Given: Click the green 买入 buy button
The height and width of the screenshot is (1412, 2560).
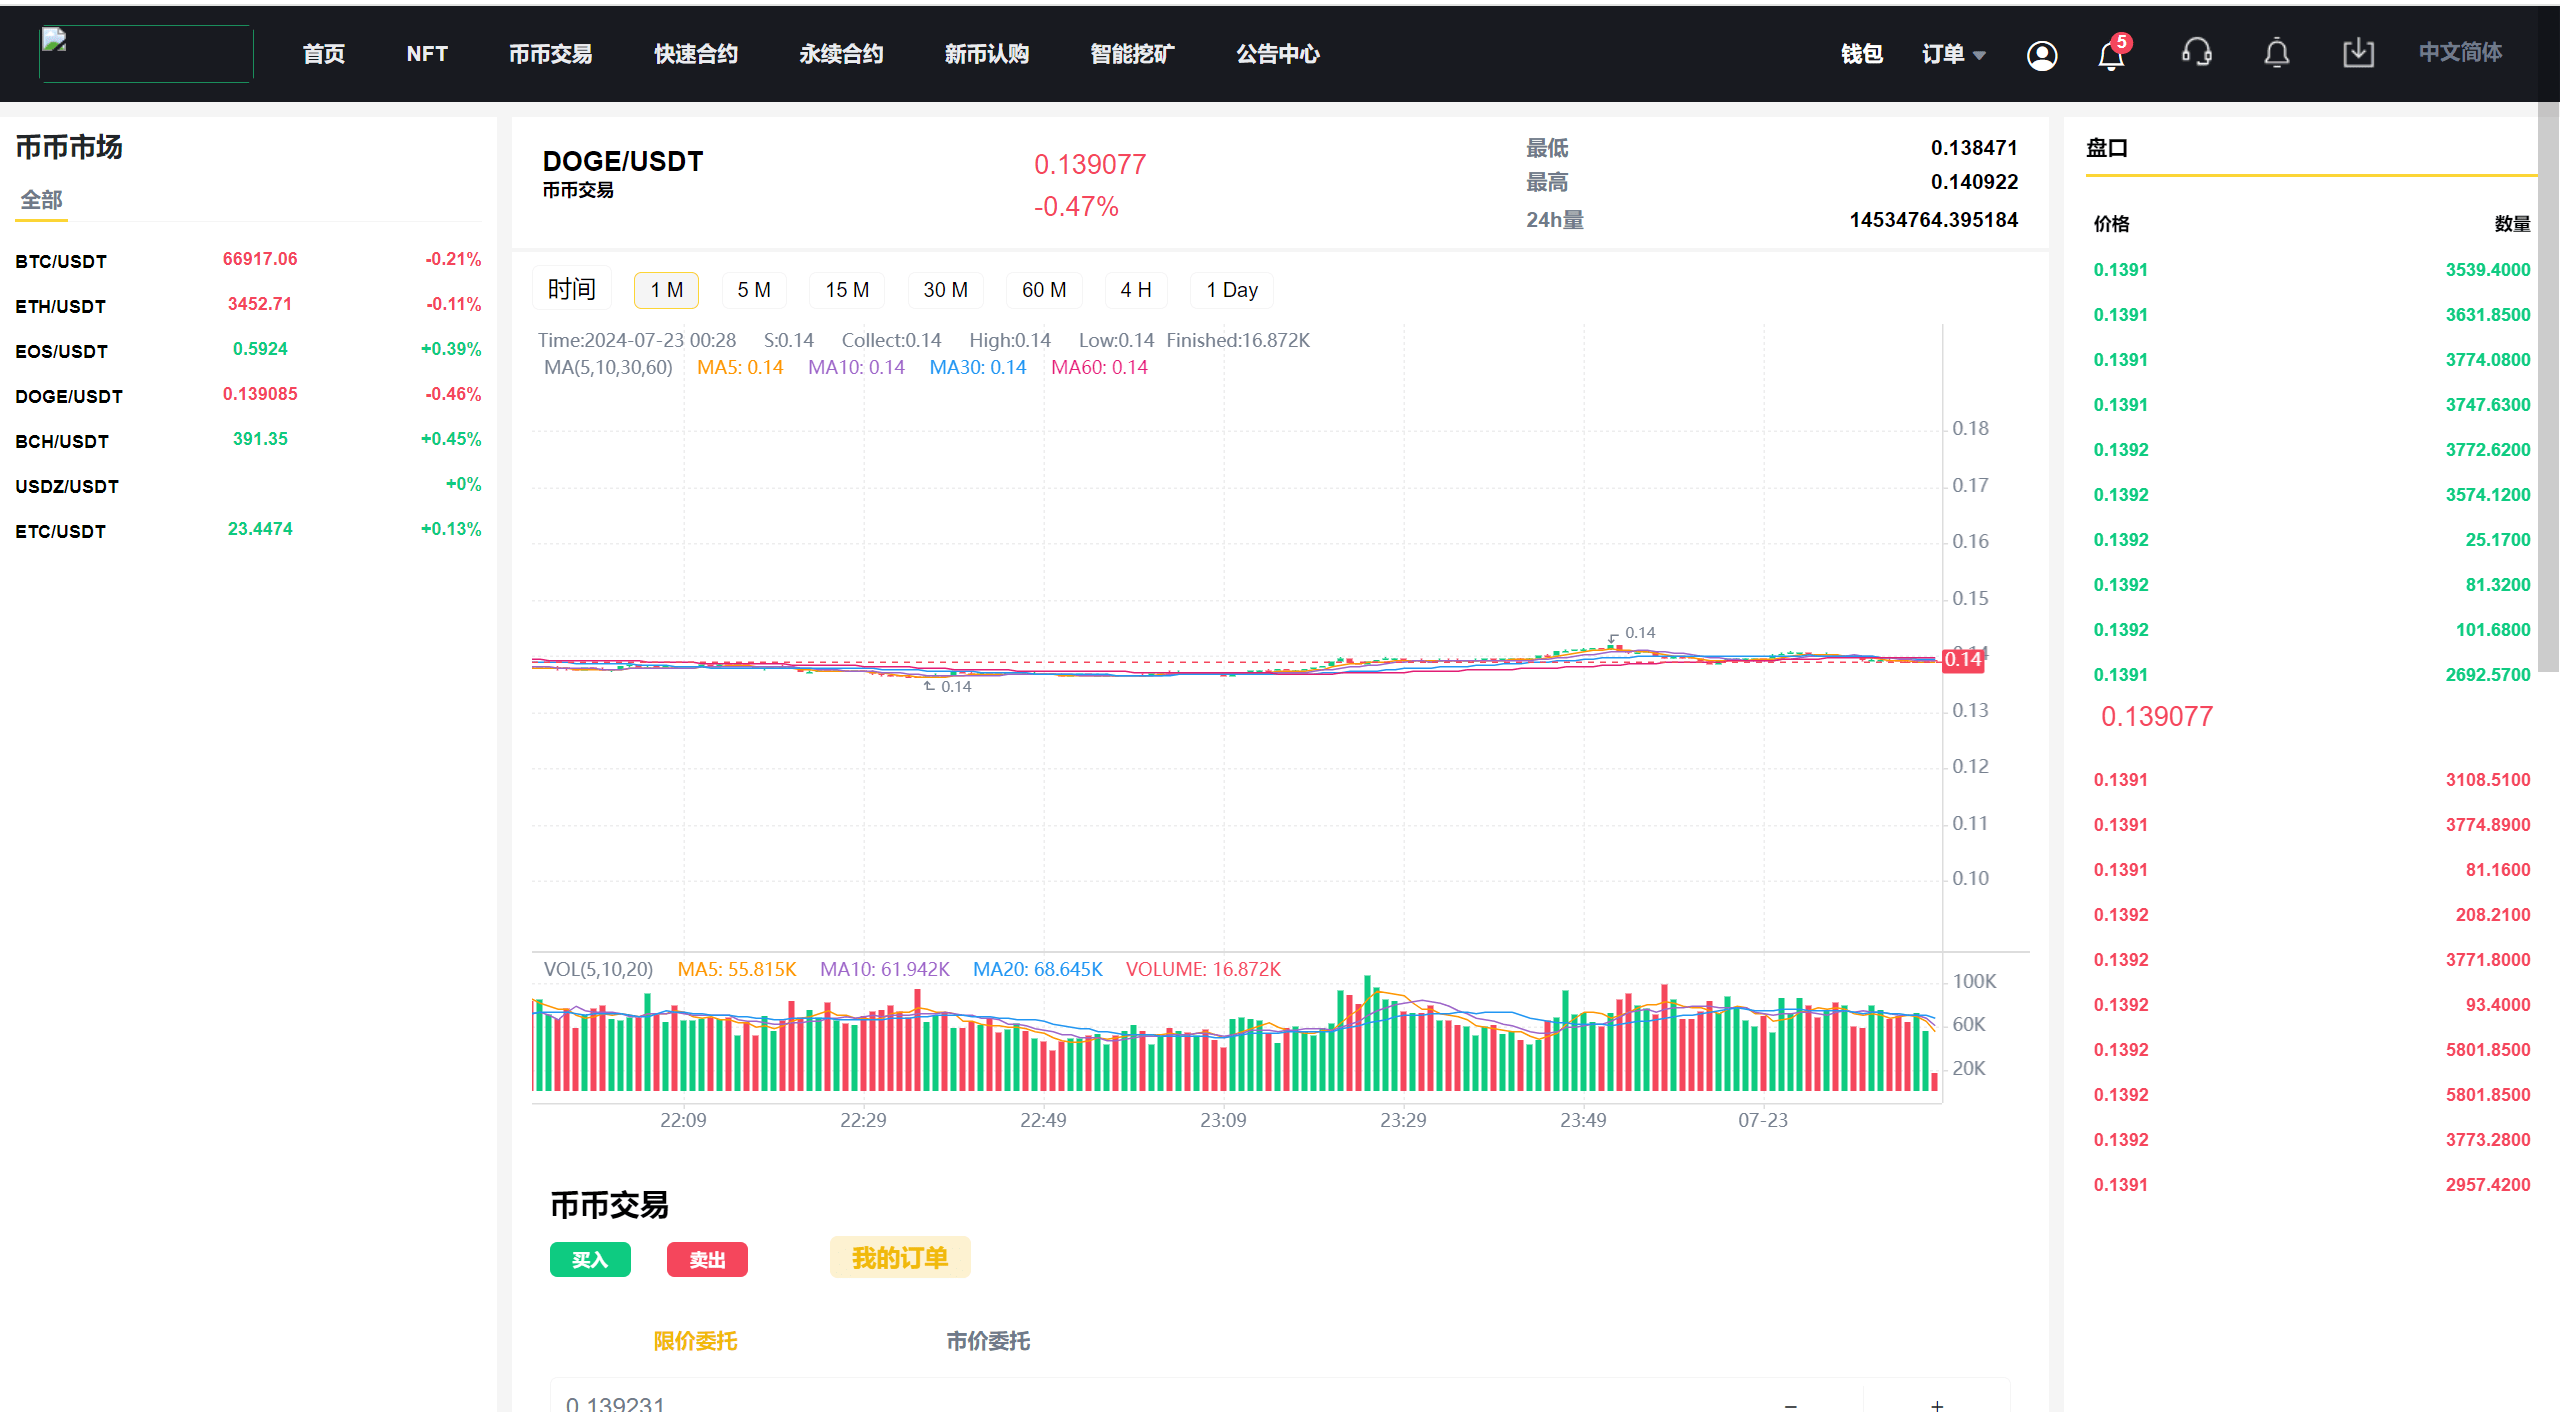Looking at the screenshot, I should (x=590, y=1259).
